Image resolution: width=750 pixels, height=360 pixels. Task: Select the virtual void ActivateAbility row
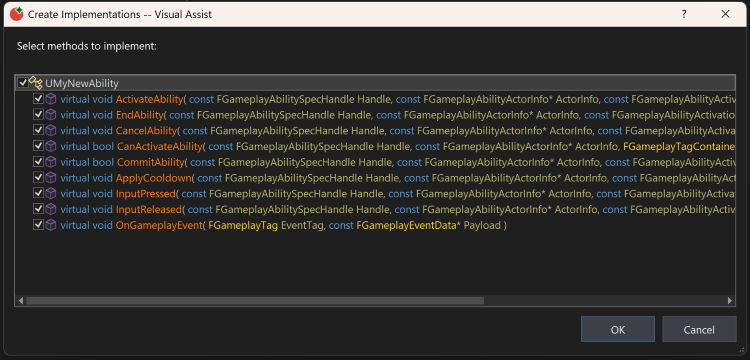coord(375,99)
